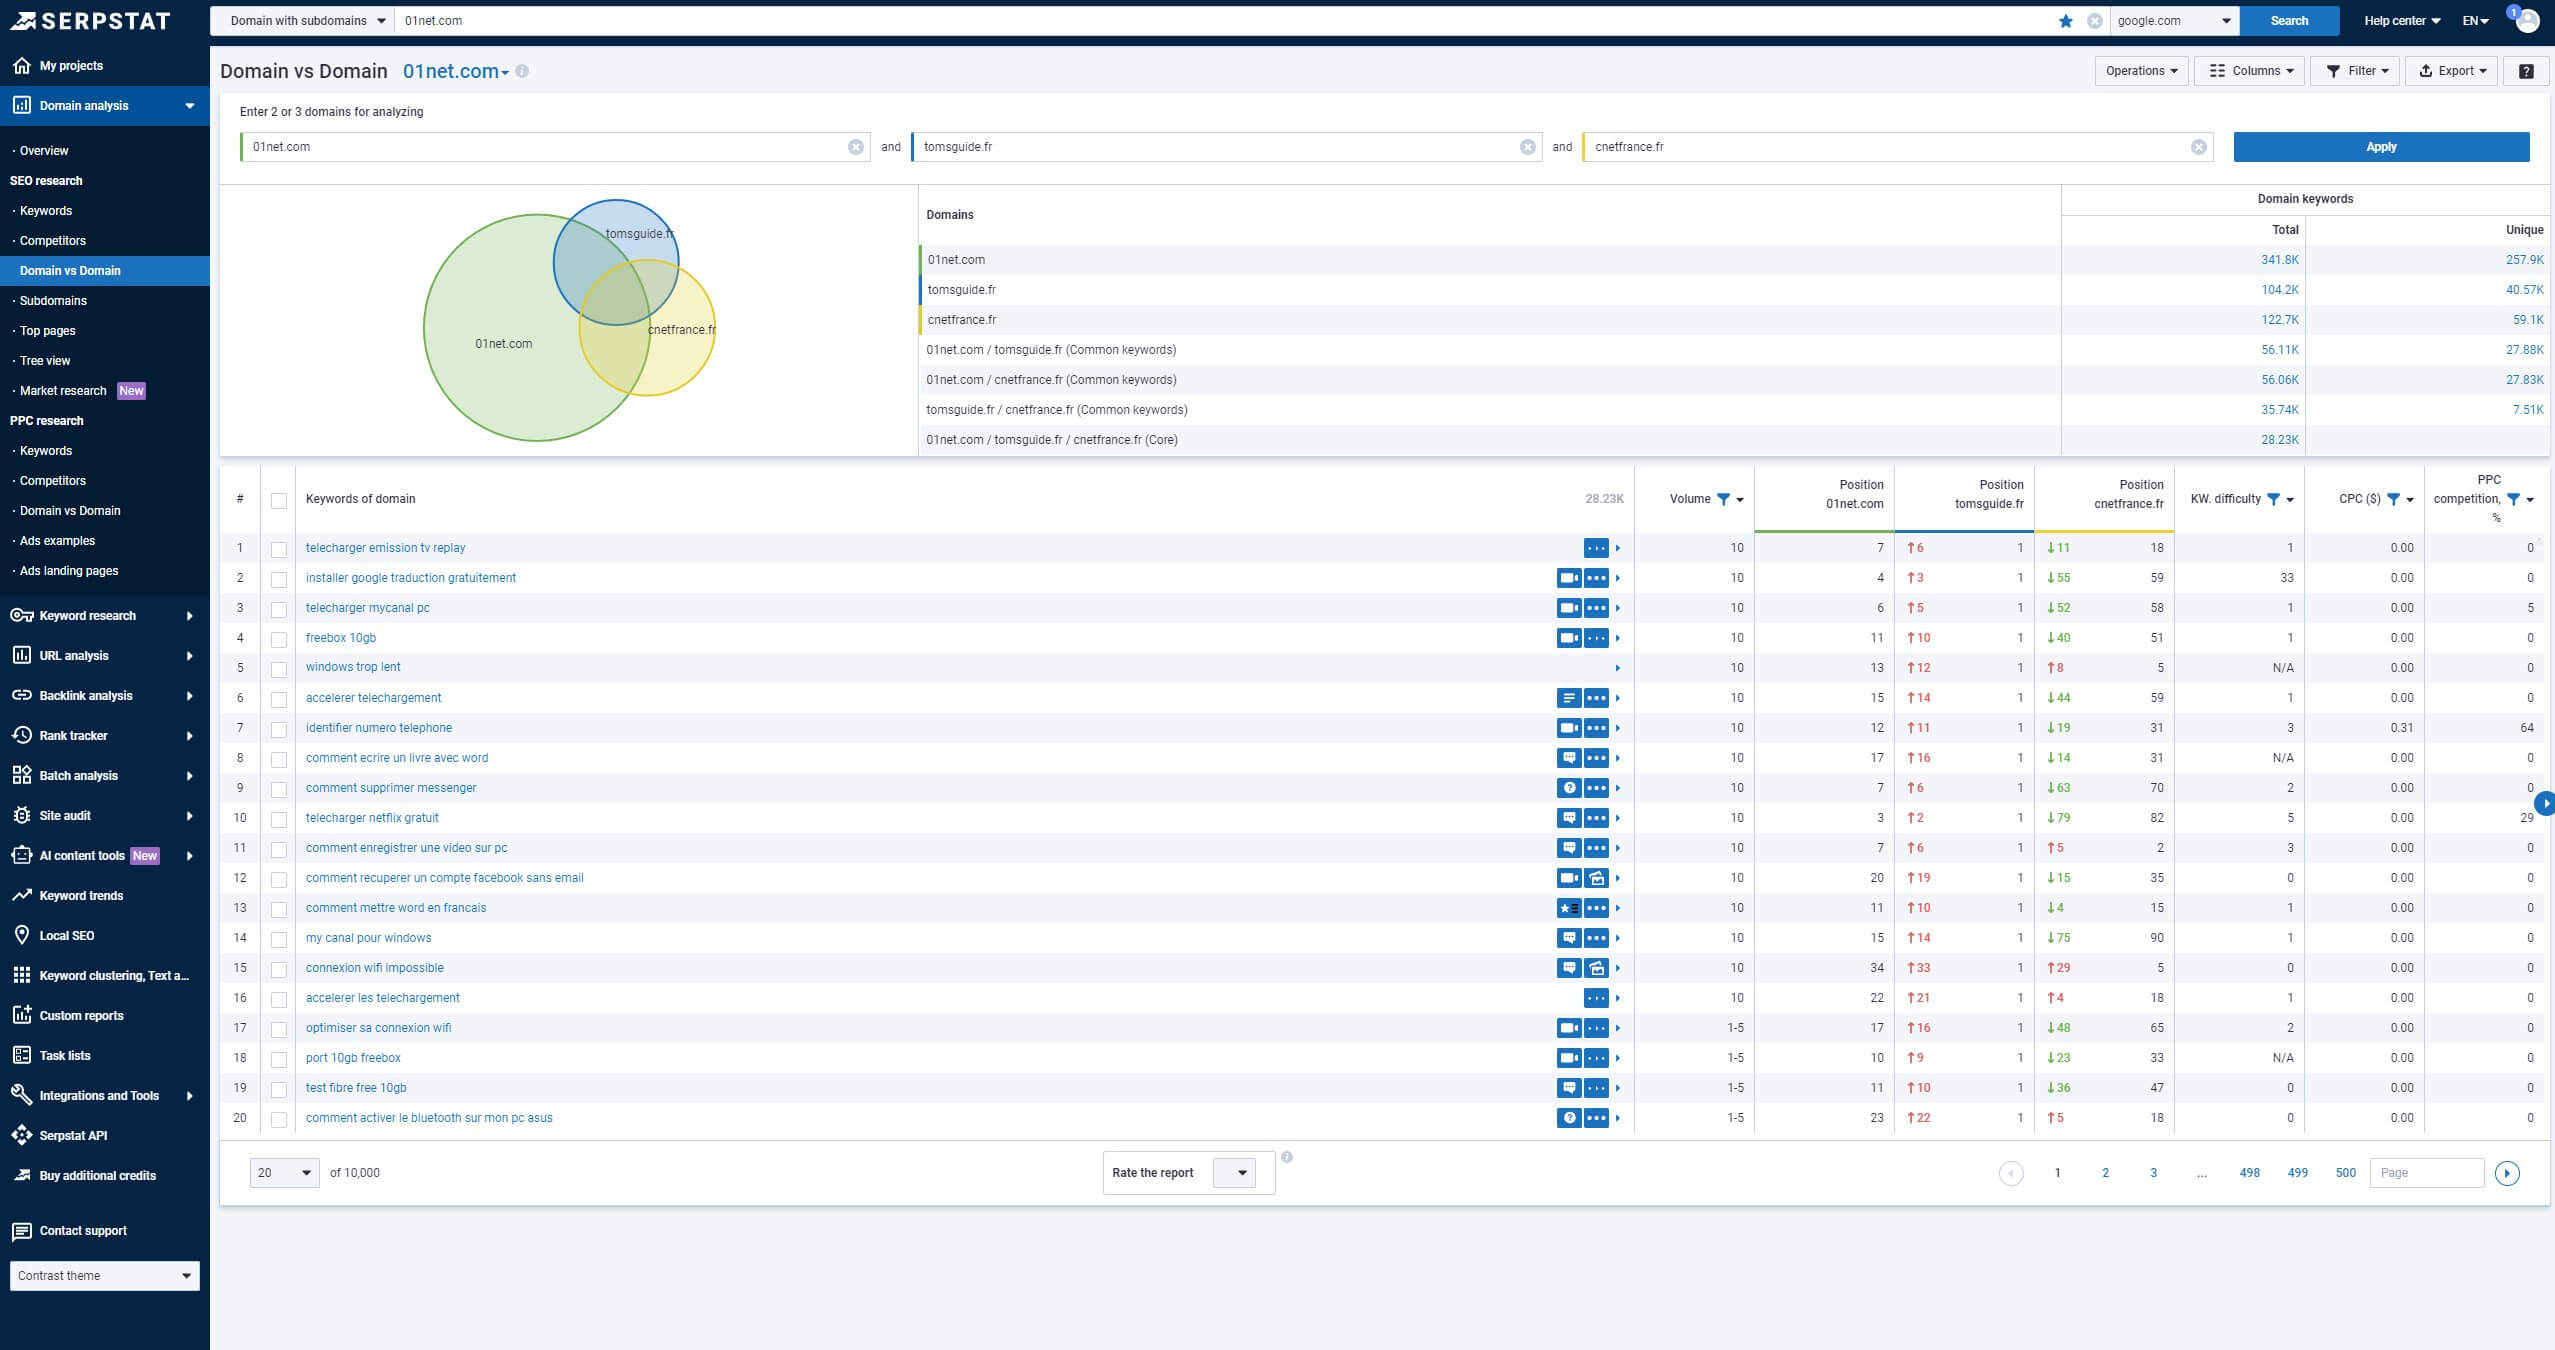Click video icon for installer google traduction gratuitement
The width and height of the screenshot is (2555, 1350).
(1569, 578)
